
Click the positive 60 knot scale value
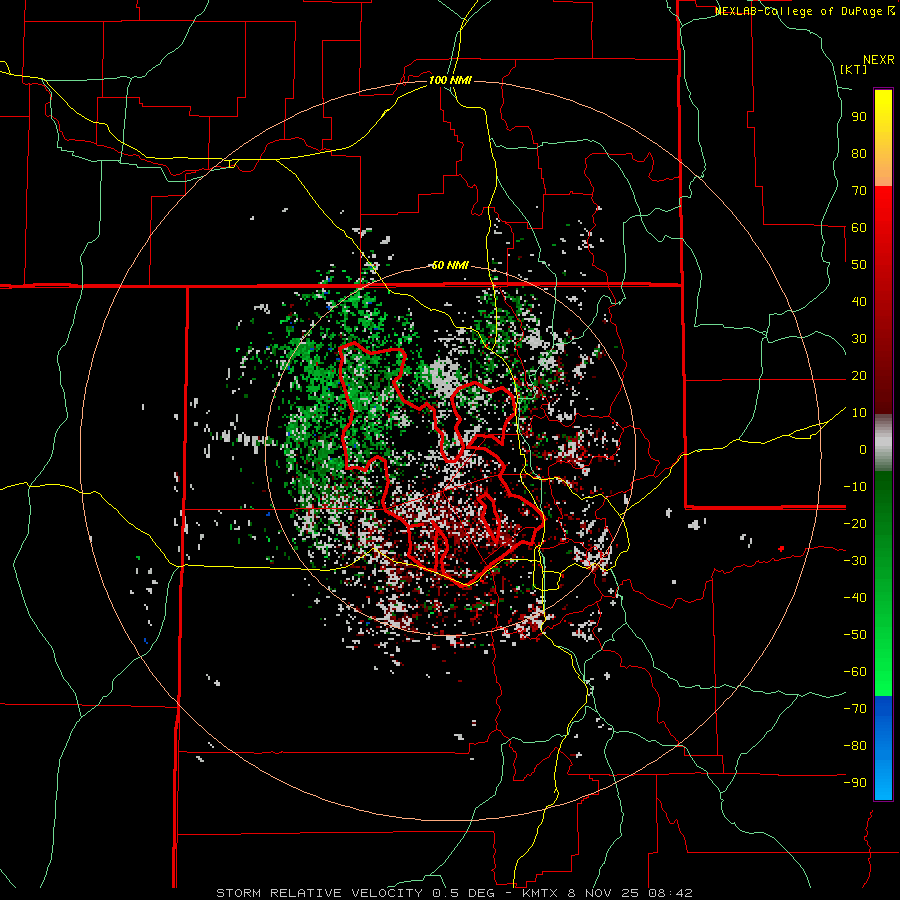point(859,228)
